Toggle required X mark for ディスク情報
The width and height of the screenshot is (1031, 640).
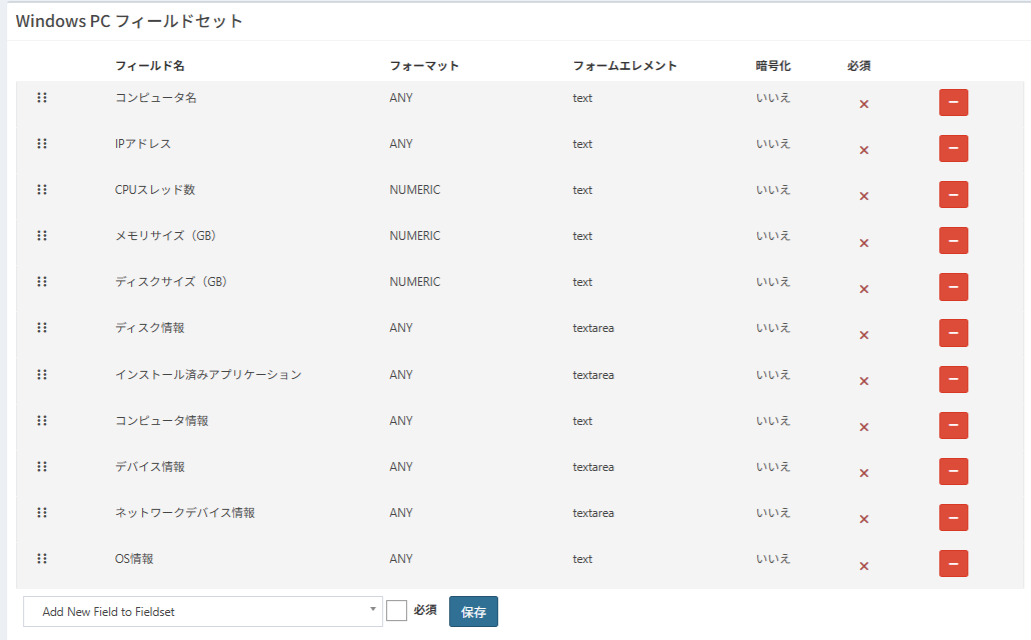[x=864, y=335]
